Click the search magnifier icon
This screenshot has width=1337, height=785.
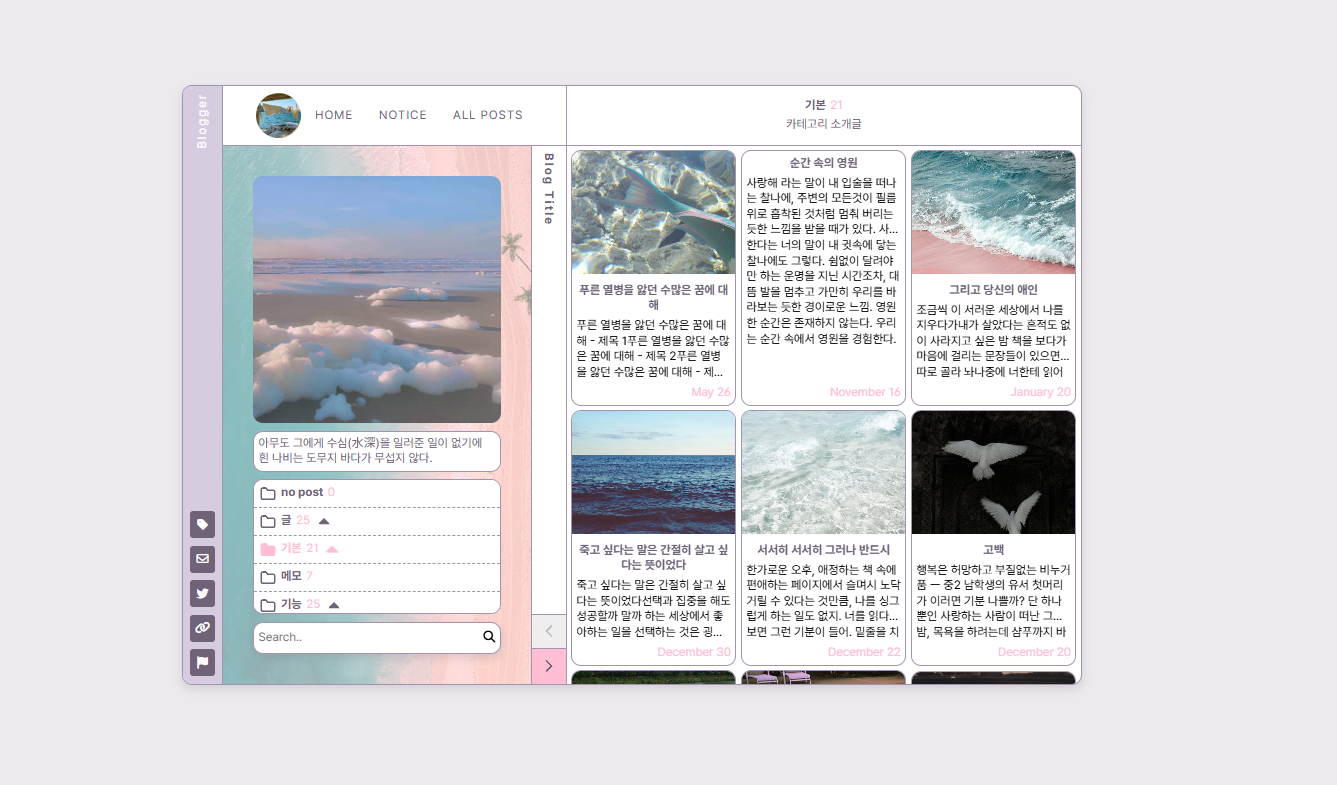pos(489,637)
